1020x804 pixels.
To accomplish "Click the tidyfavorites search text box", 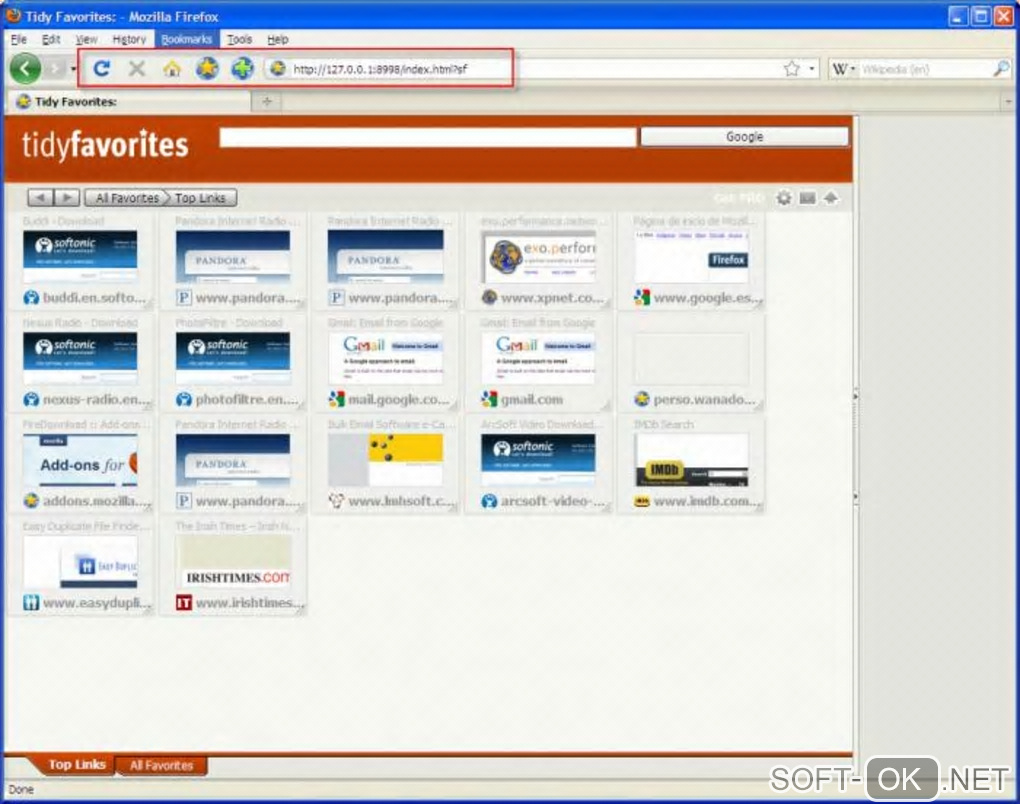I will tap(427, 137).
